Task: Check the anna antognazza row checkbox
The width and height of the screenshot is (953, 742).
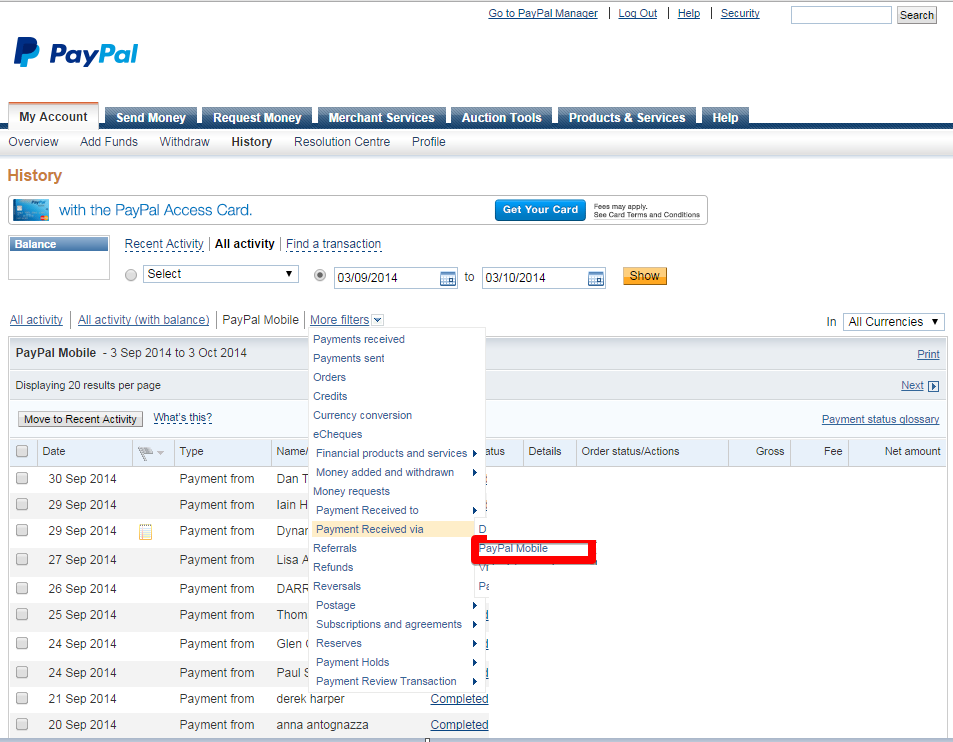Action: [22, 724]
